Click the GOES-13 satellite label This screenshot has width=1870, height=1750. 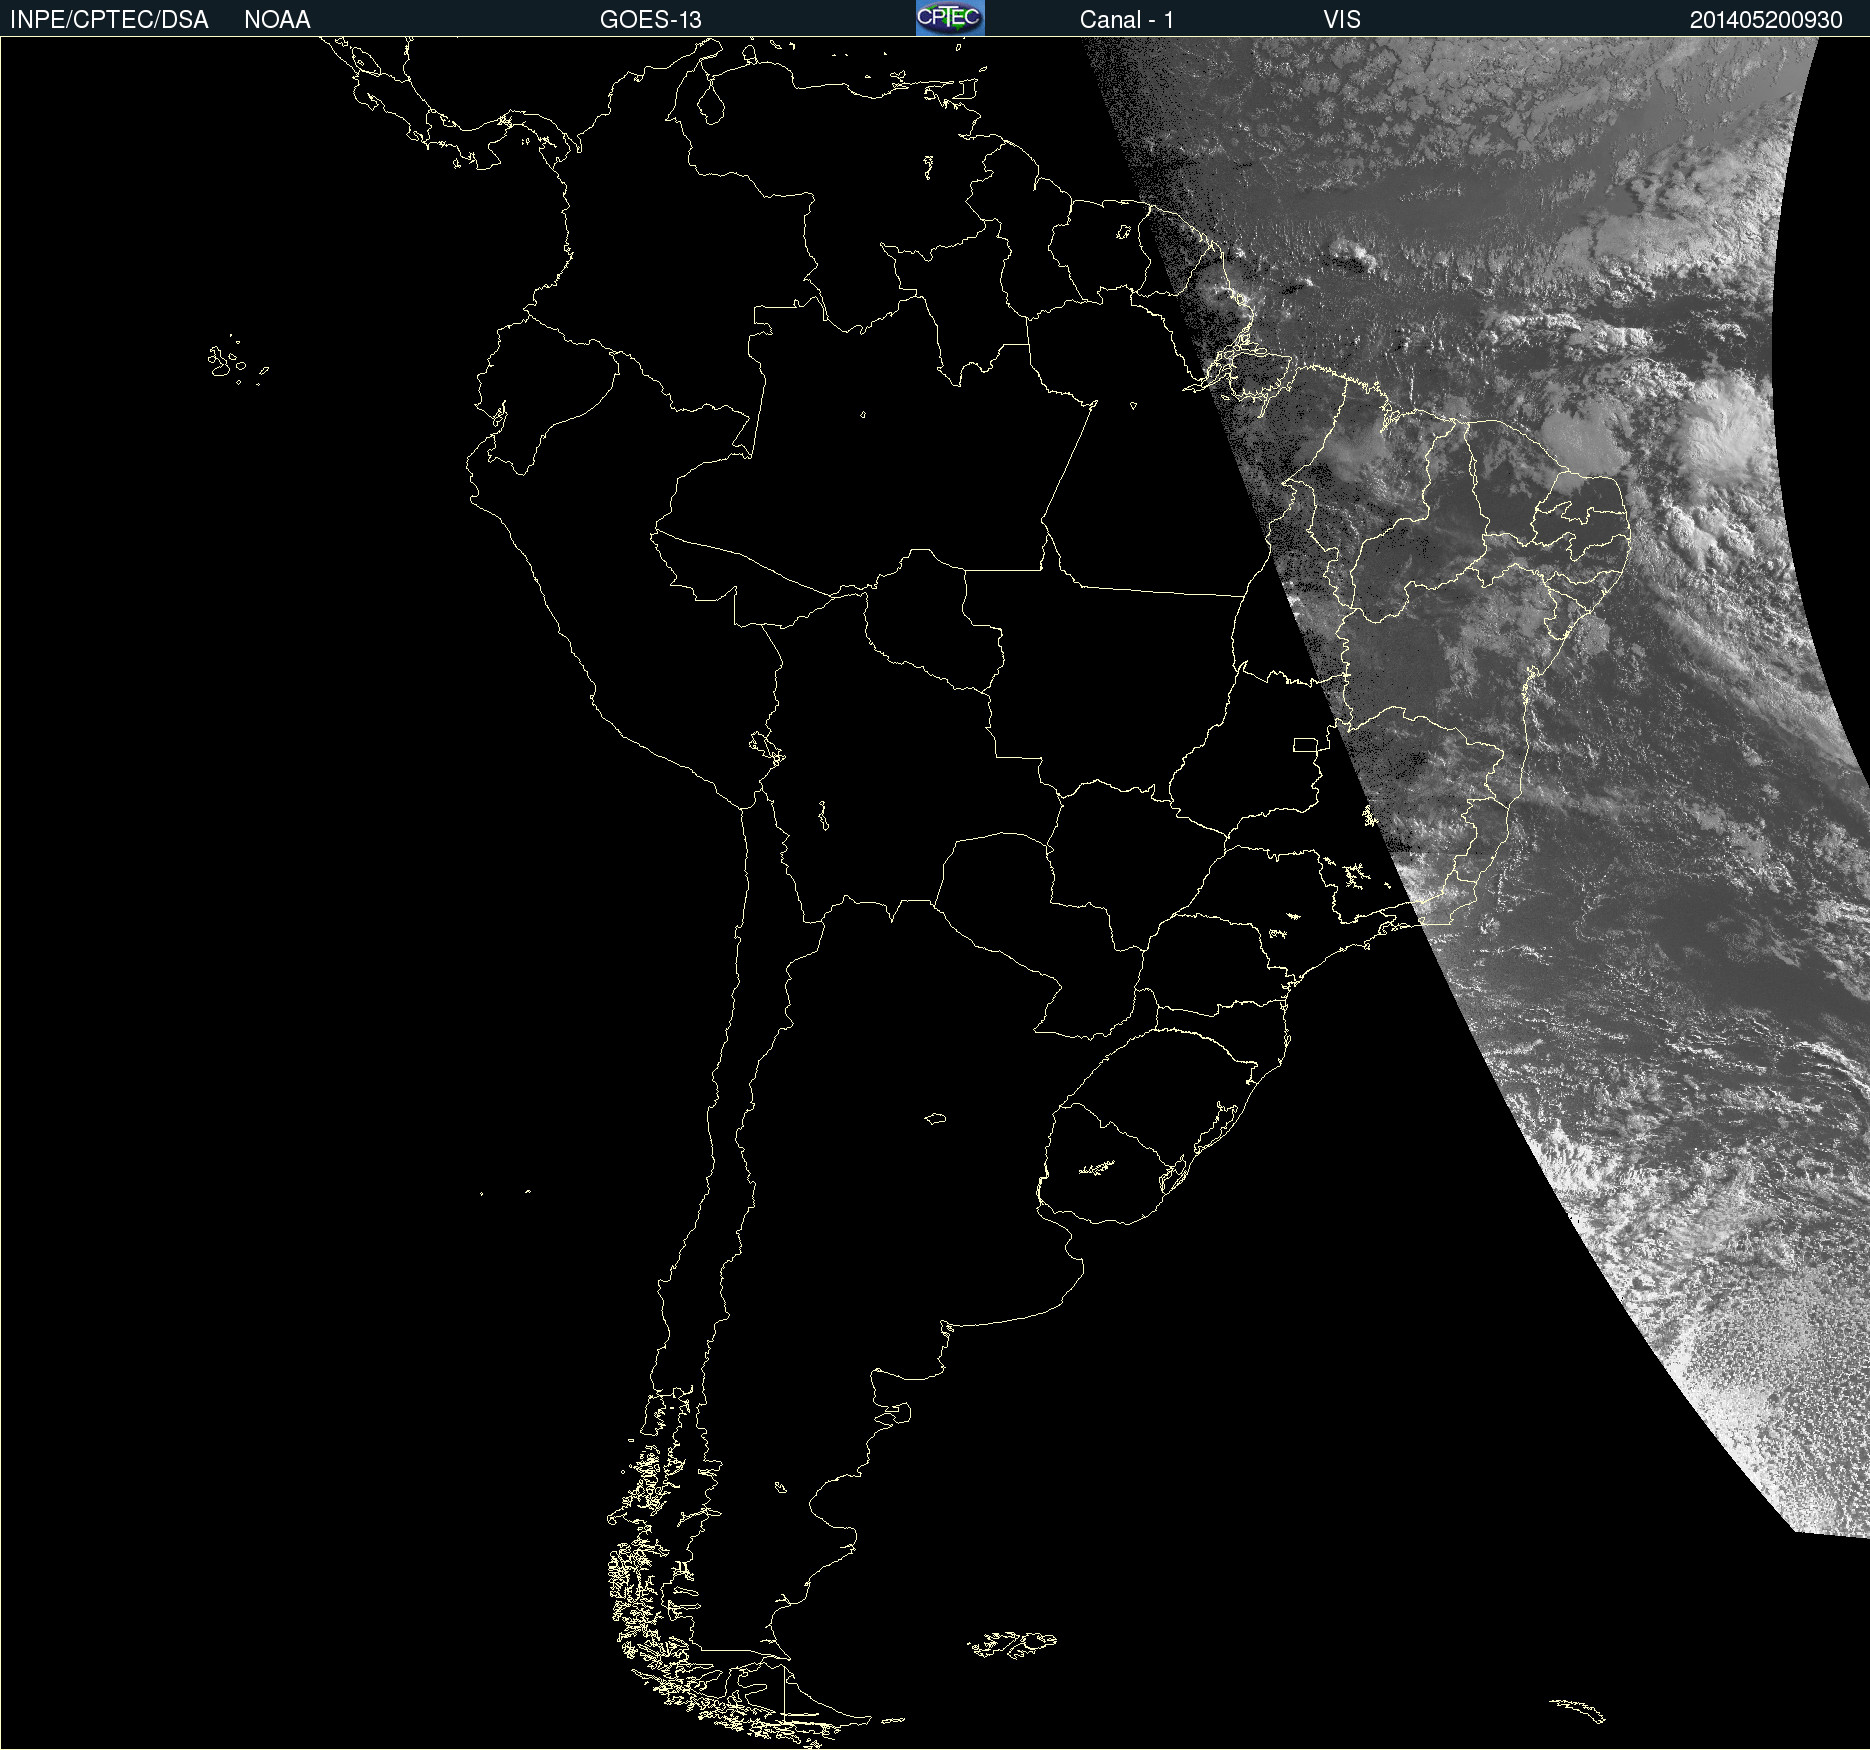click(651, 20)
